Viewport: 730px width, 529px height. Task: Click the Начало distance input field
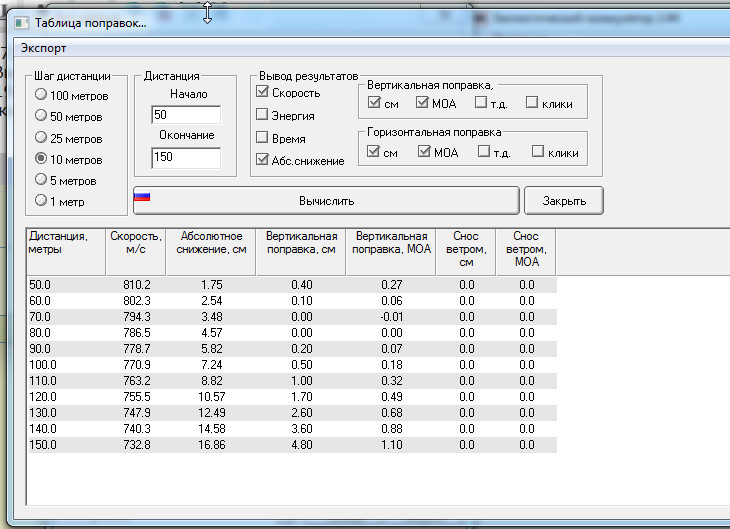point(185,114)
